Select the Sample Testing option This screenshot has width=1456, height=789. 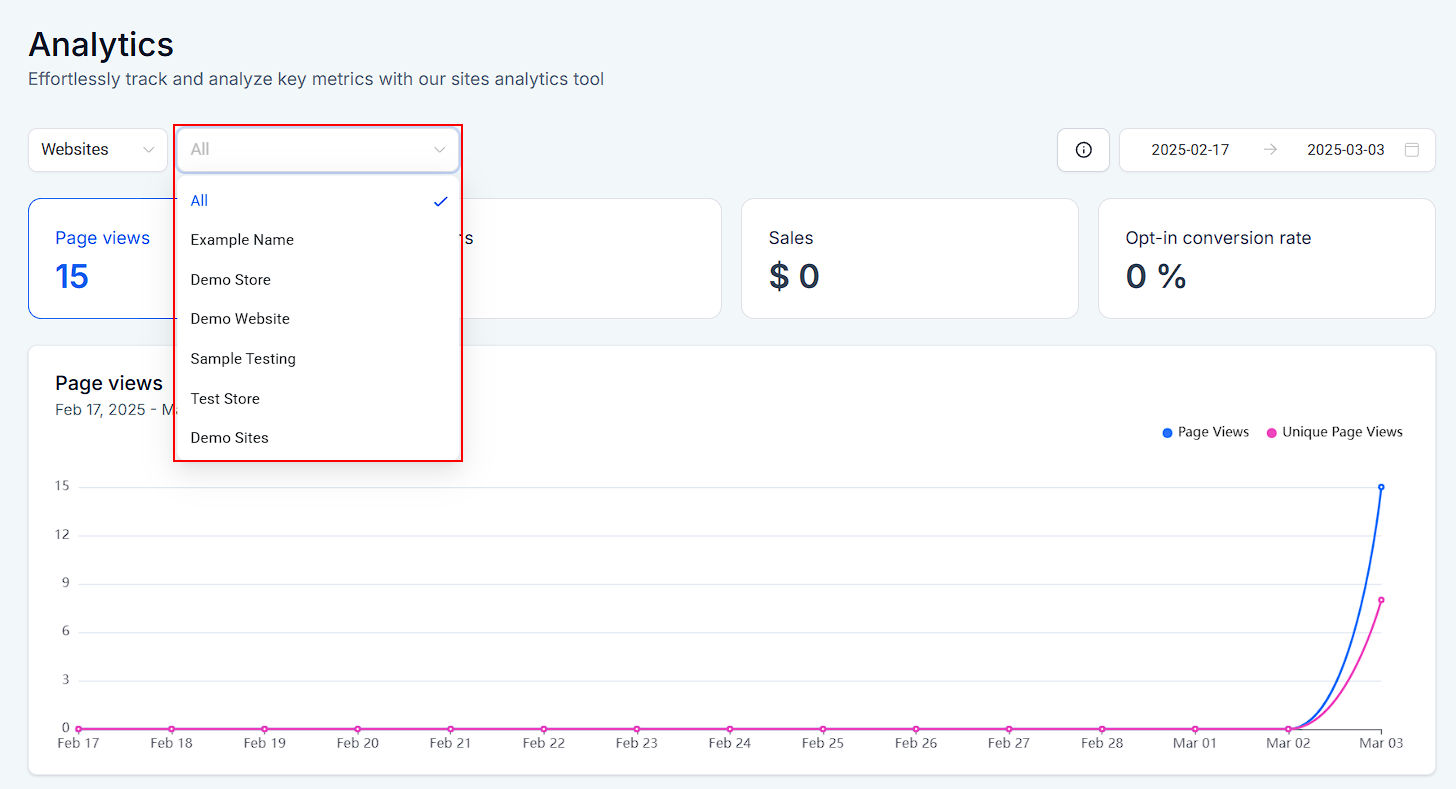(x=243, y=359)
